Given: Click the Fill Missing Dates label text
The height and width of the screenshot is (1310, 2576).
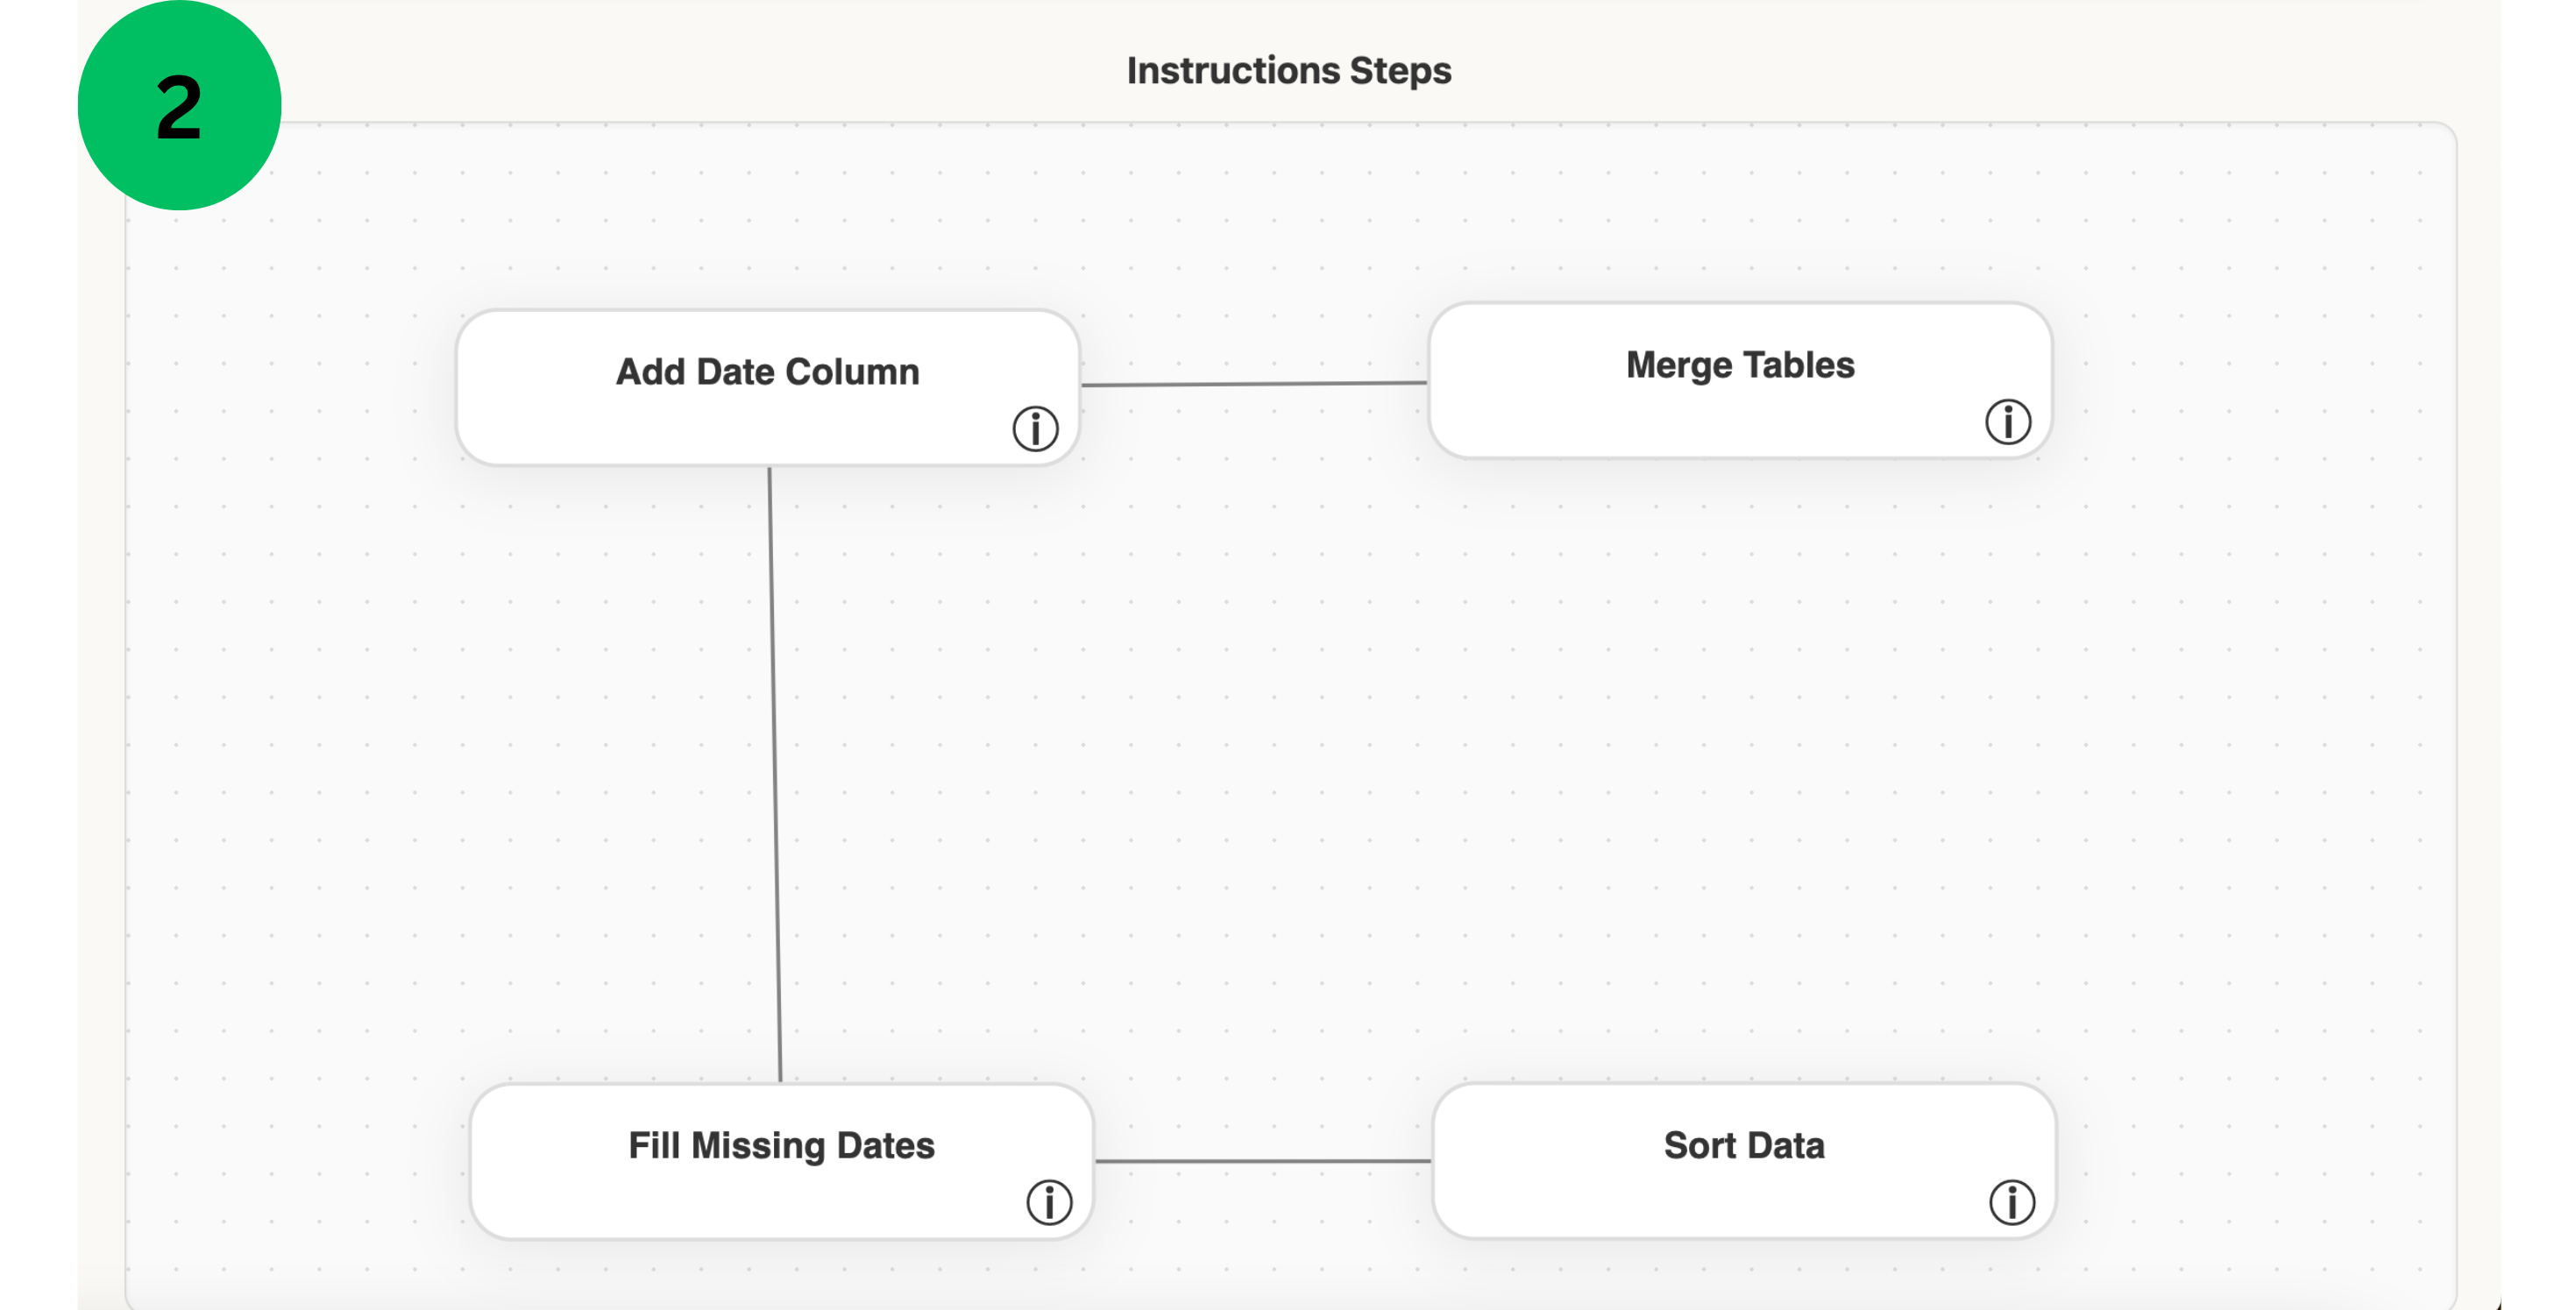Looking at the screenshot, I should click(781, 1146).
